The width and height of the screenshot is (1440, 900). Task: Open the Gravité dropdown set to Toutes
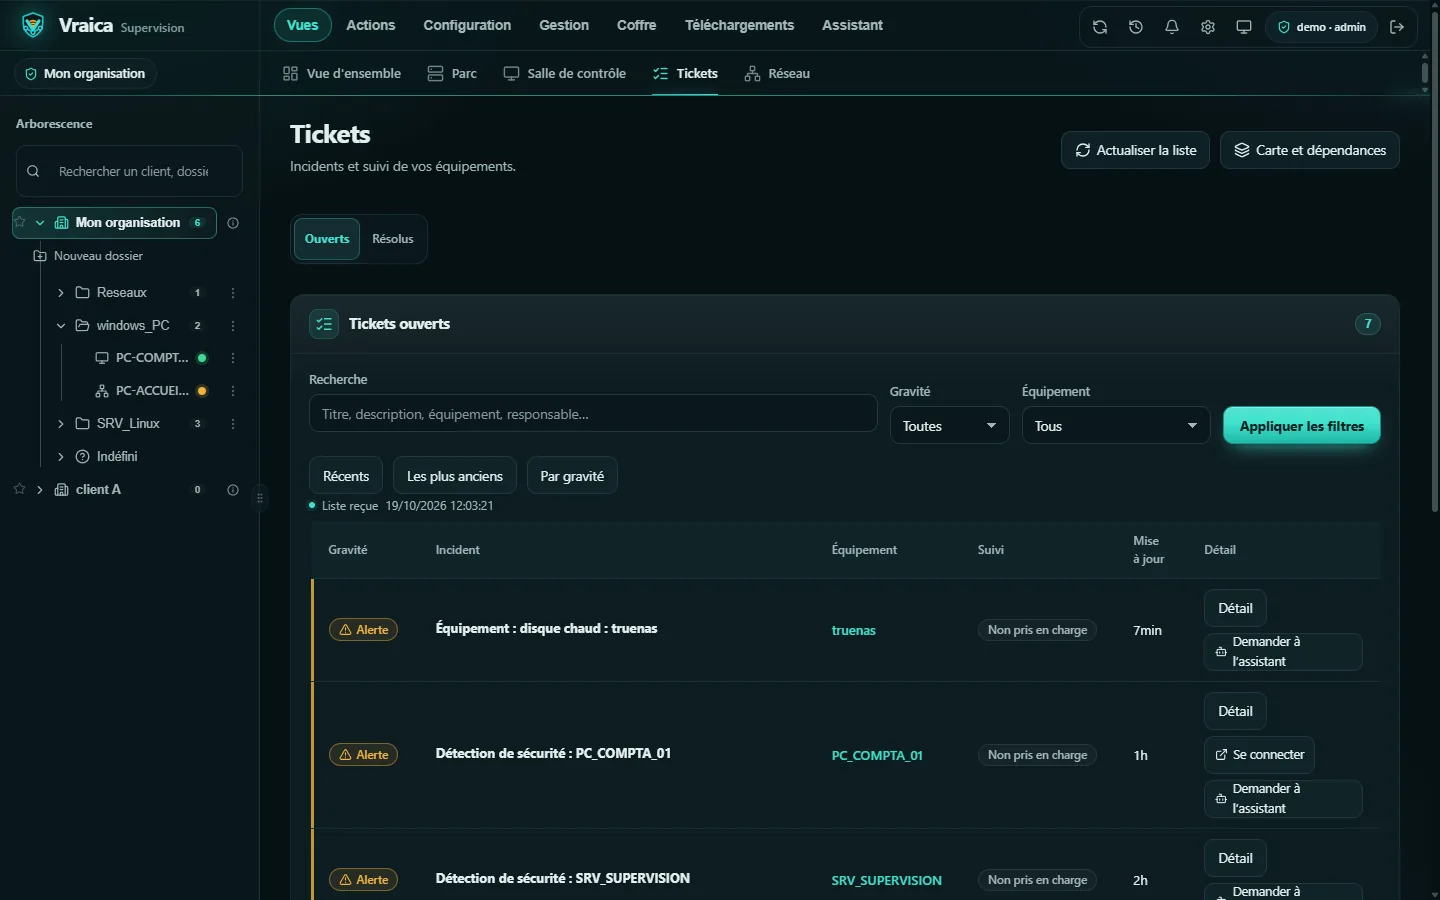949,426
